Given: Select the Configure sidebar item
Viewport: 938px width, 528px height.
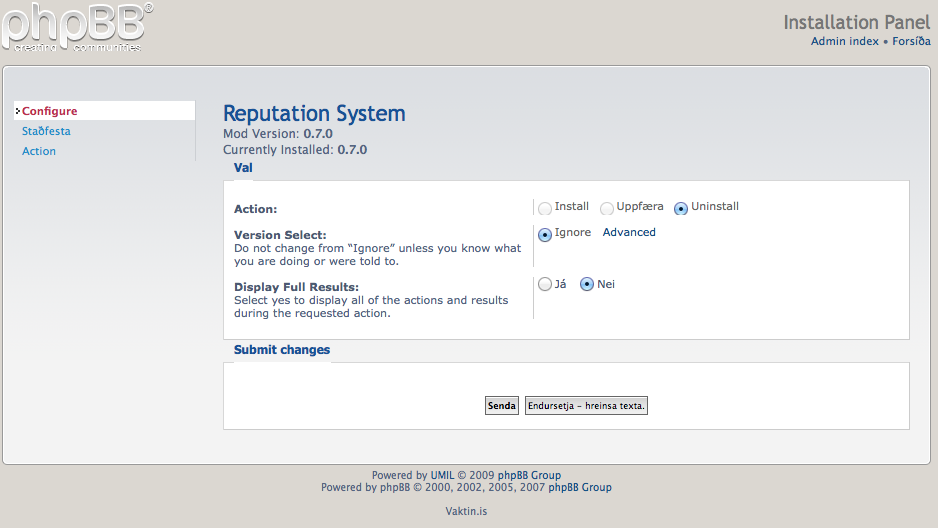Looking at the screenshot, I should [49, 111].
